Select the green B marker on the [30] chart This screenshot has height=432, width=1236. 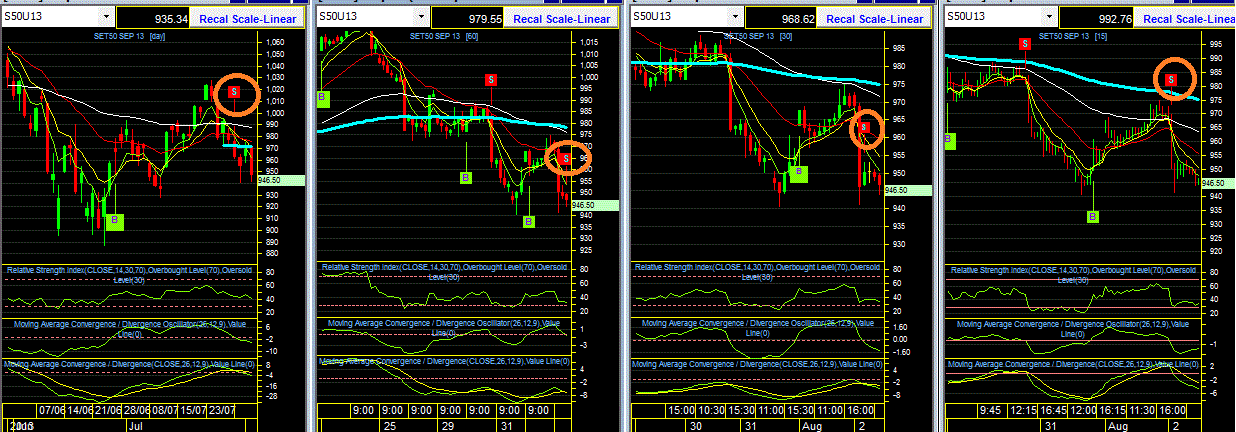pos(798,173)
